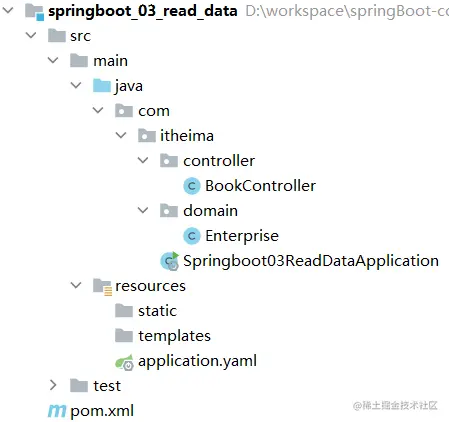449x422 pixels.
Task: Collapse the resources folder node
Action: tap(76, 285)
